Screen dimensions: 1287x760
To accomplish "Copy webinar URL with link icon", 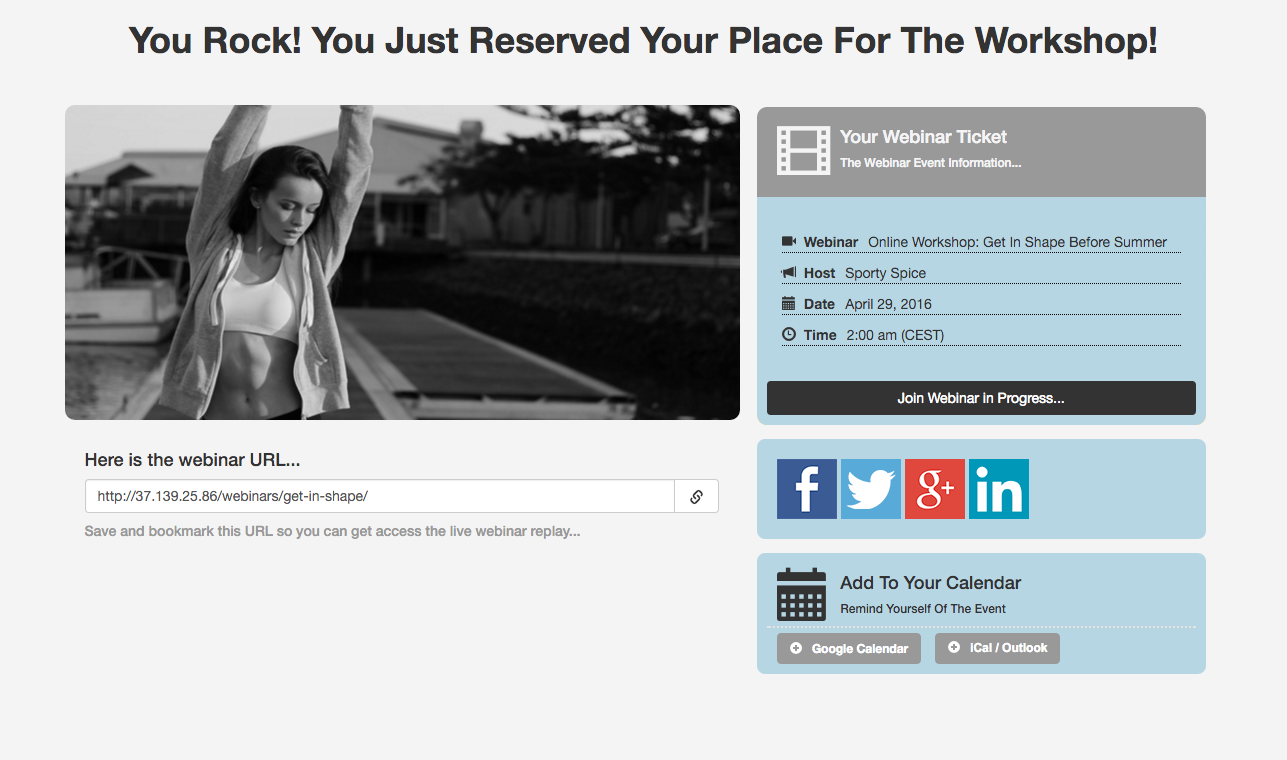I will coord(696,497).
